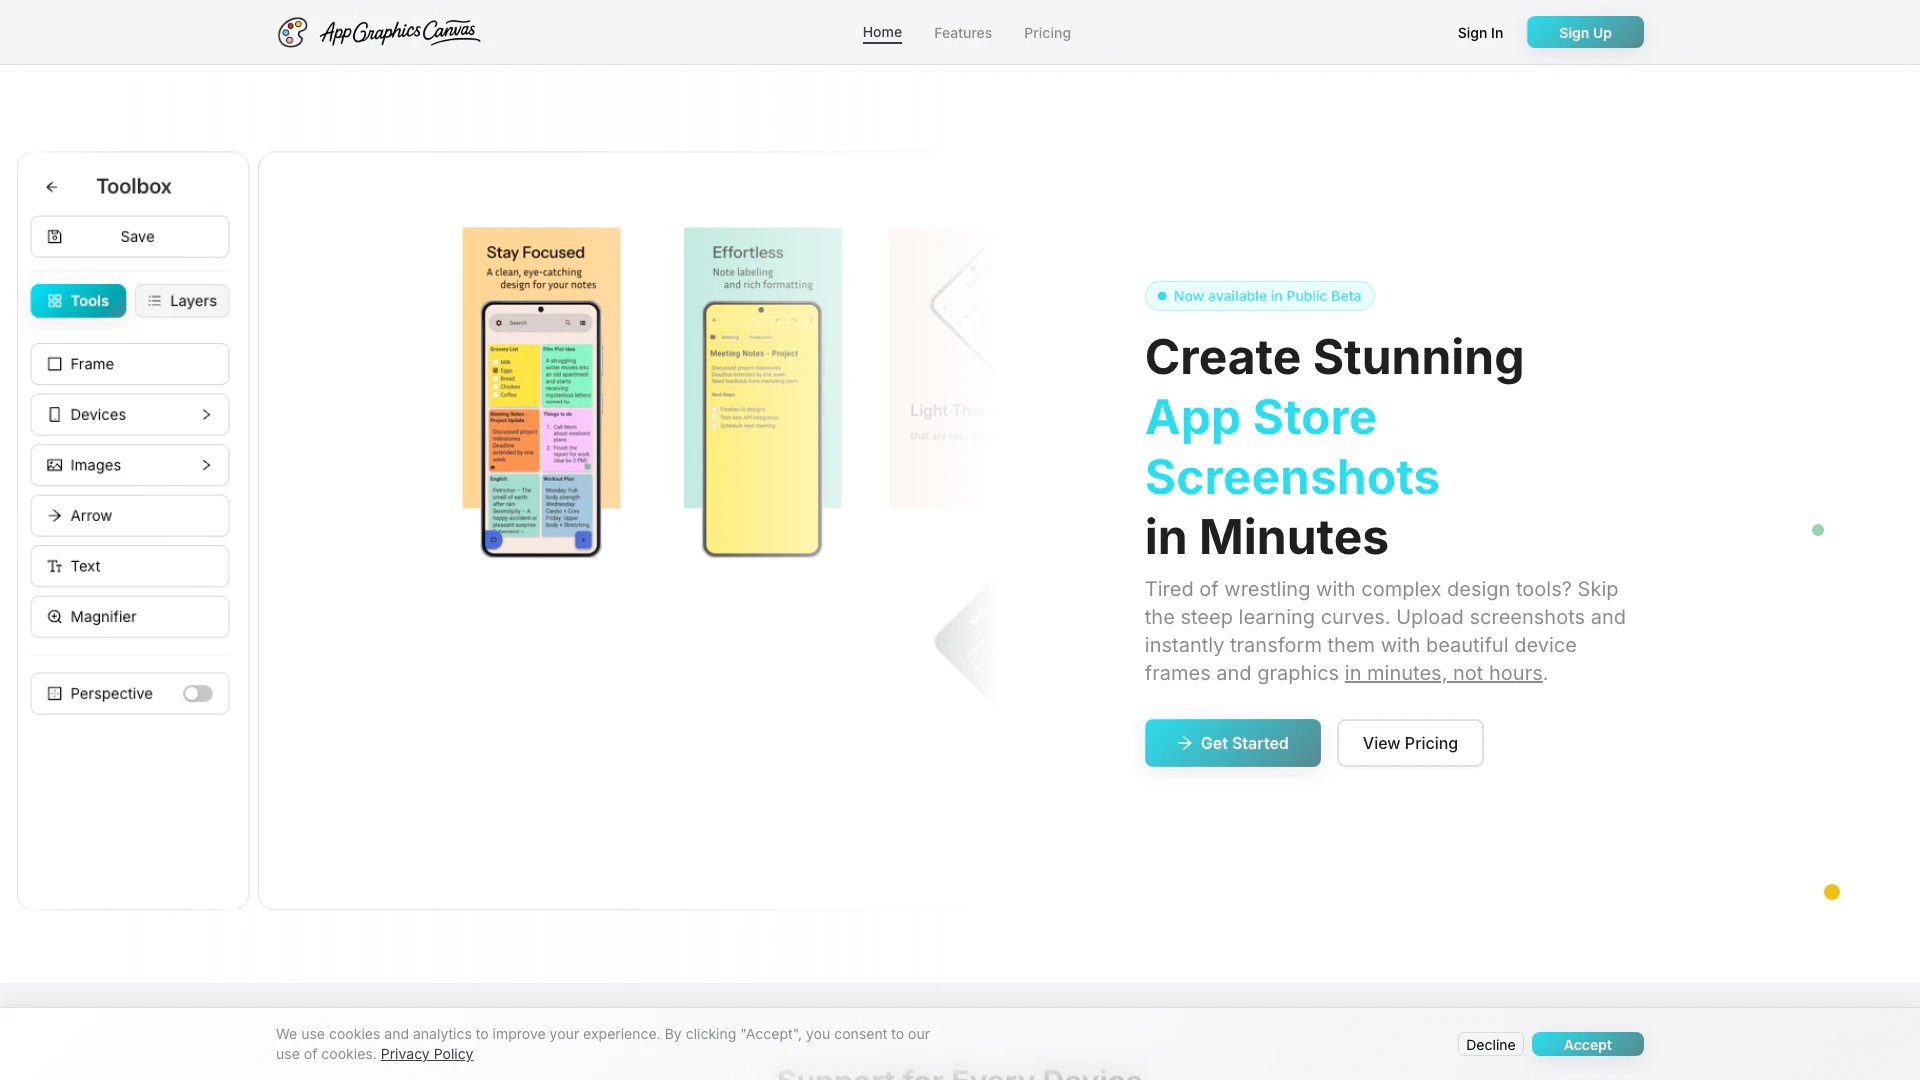
Task: Decline the cookie consent
Action: tap(1490, 1044)
